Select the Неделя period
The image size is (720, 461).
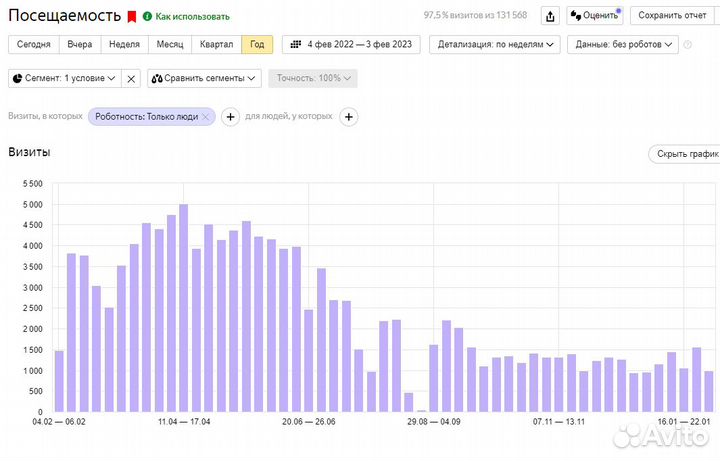point(124,45)
